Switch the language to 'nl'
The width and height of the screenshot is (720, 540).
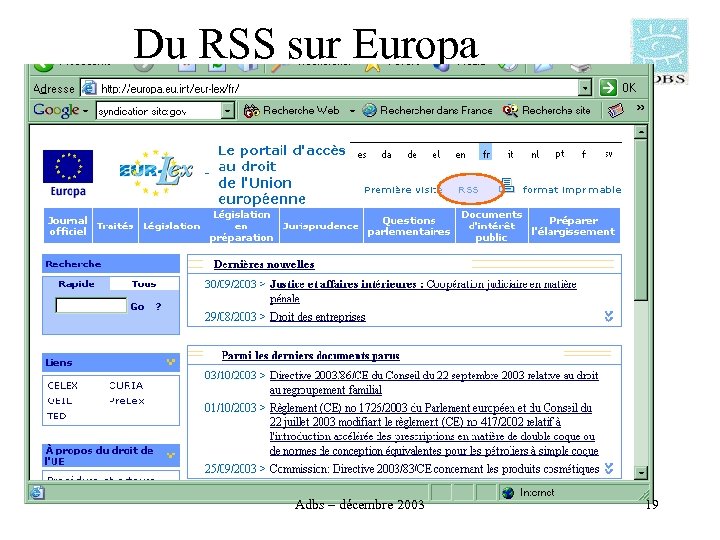[535, 155]
